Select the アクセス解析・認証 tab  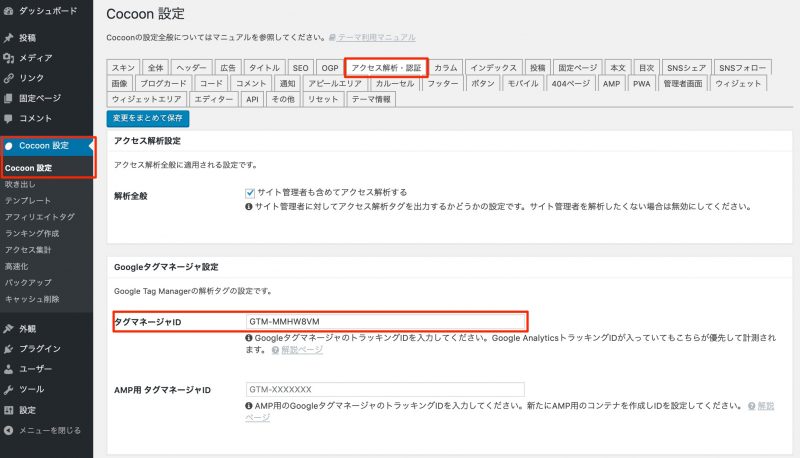(x=386, y=67)
